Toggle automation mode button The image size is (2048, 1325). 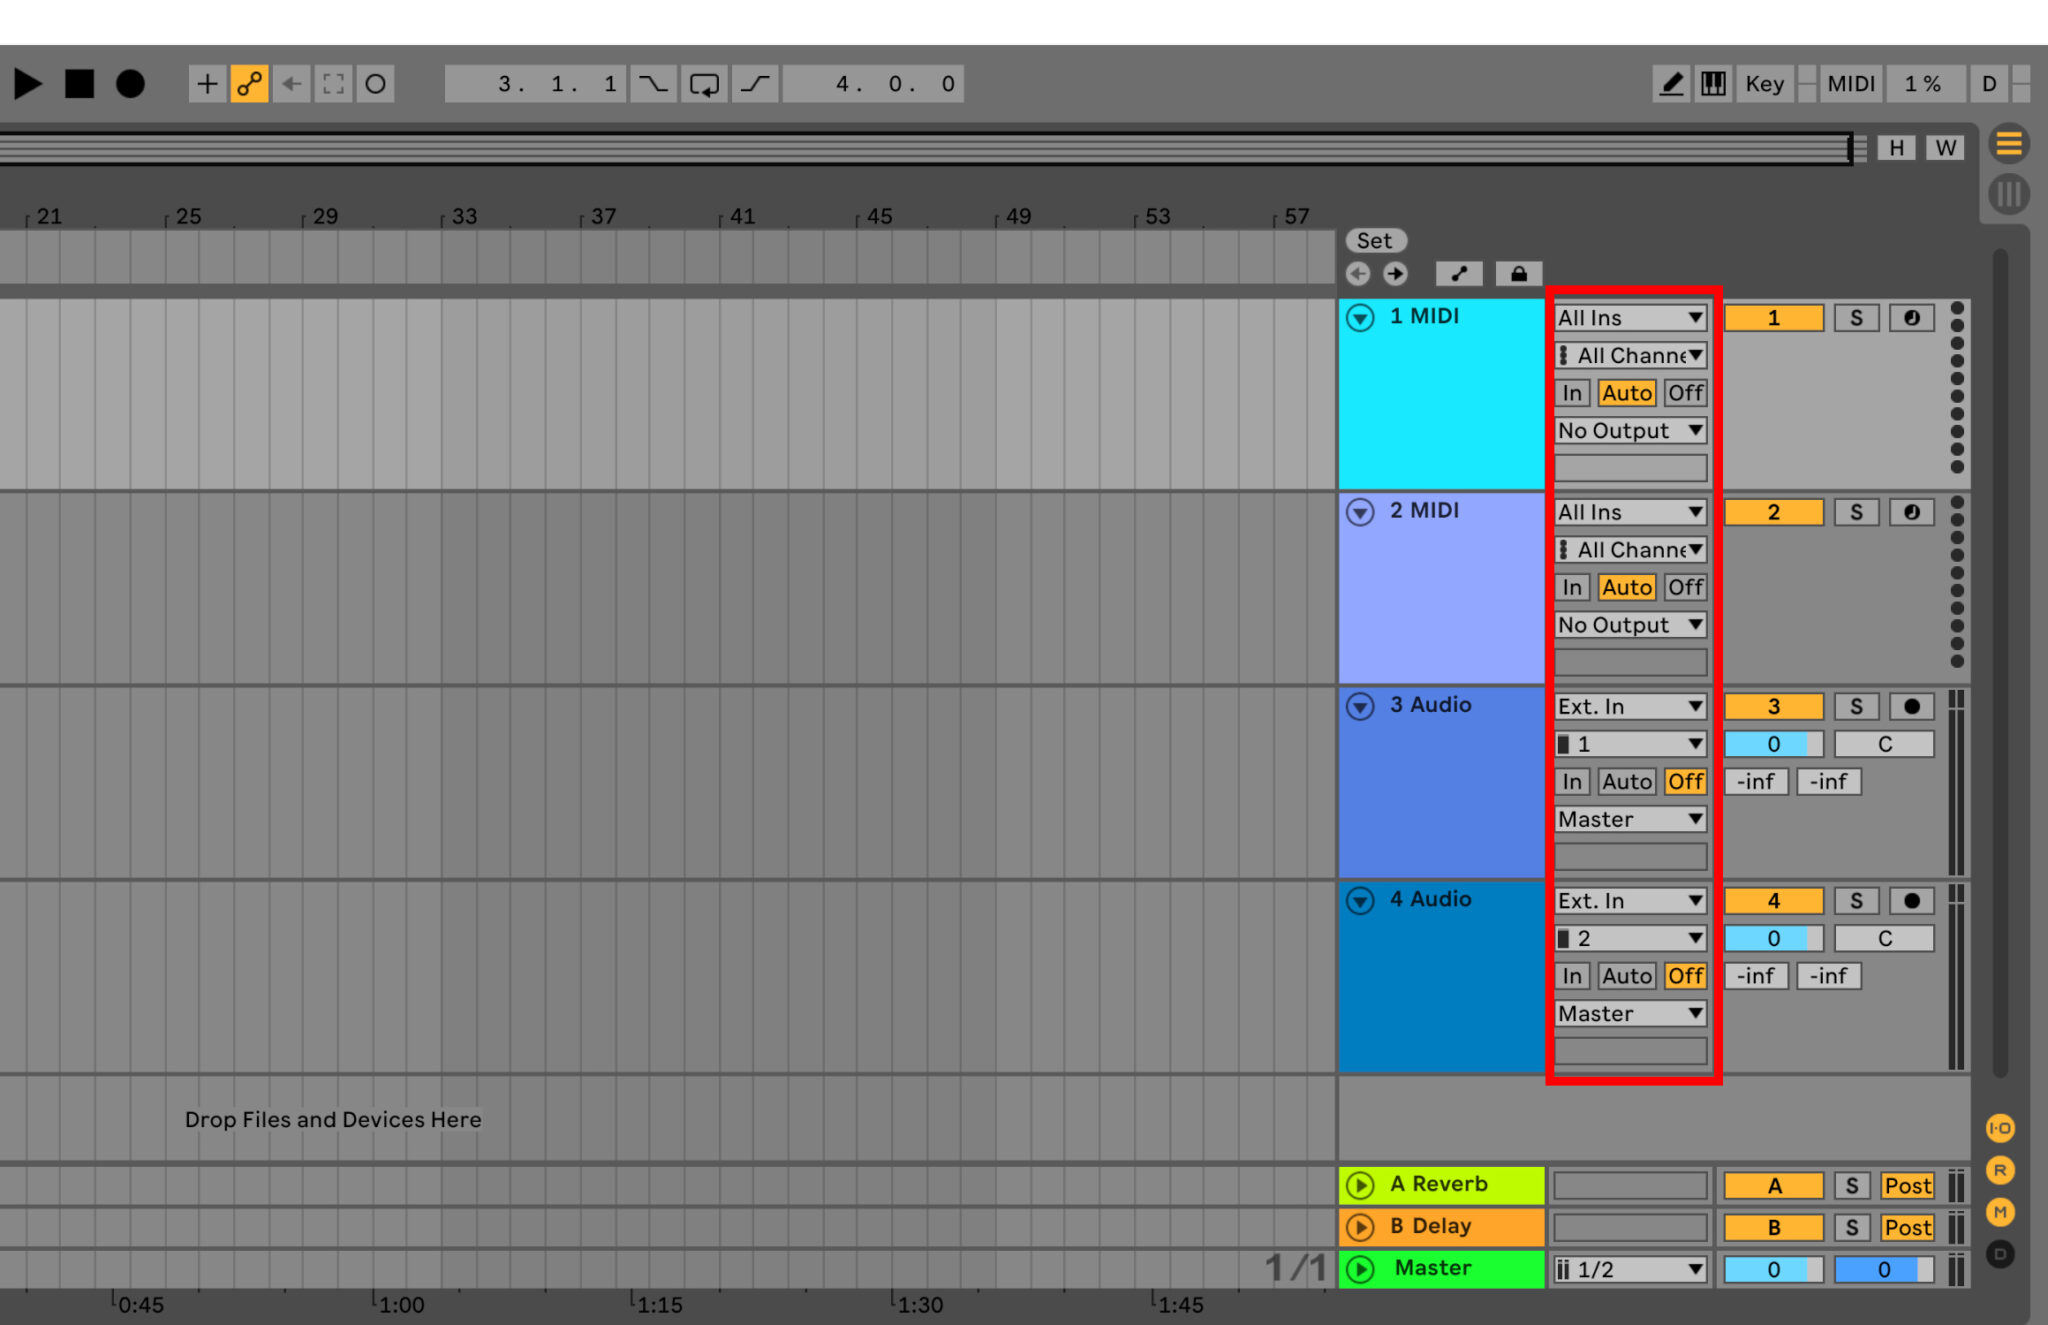(1460, 273)
